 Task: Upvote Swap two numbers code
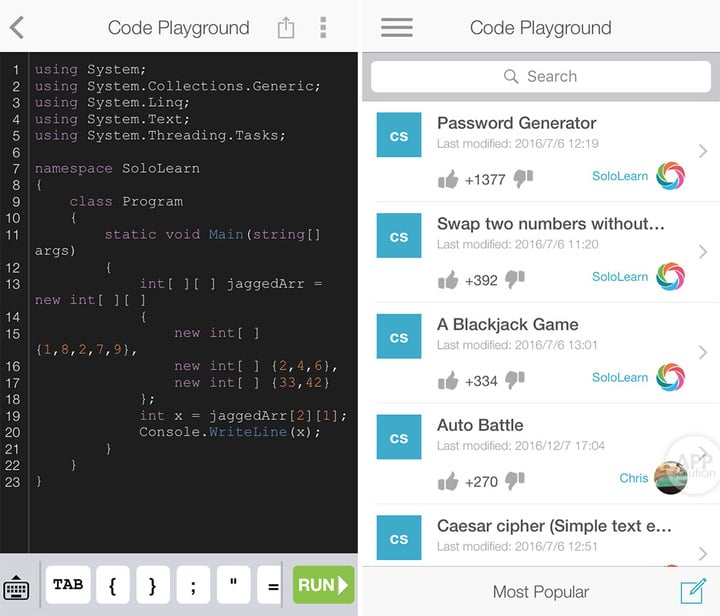pyautogui.click(x=448, y=280)
